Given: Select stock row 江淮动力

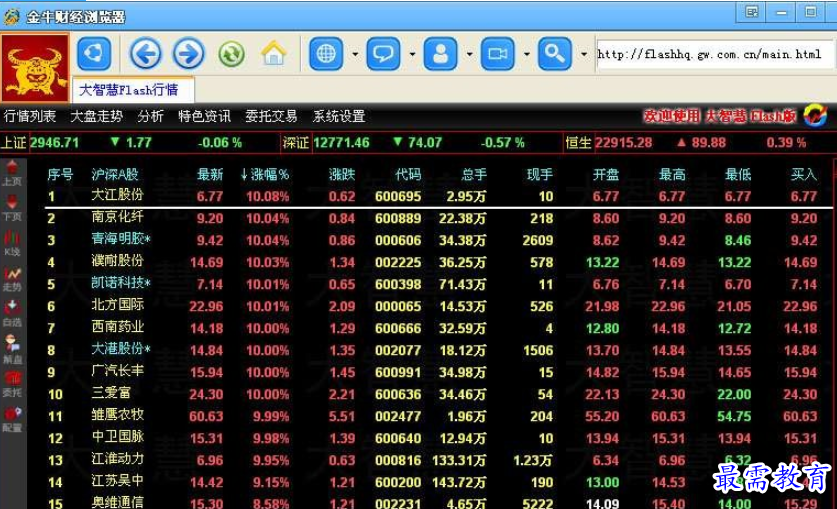Looking at the screenshot, I should 432,460.
